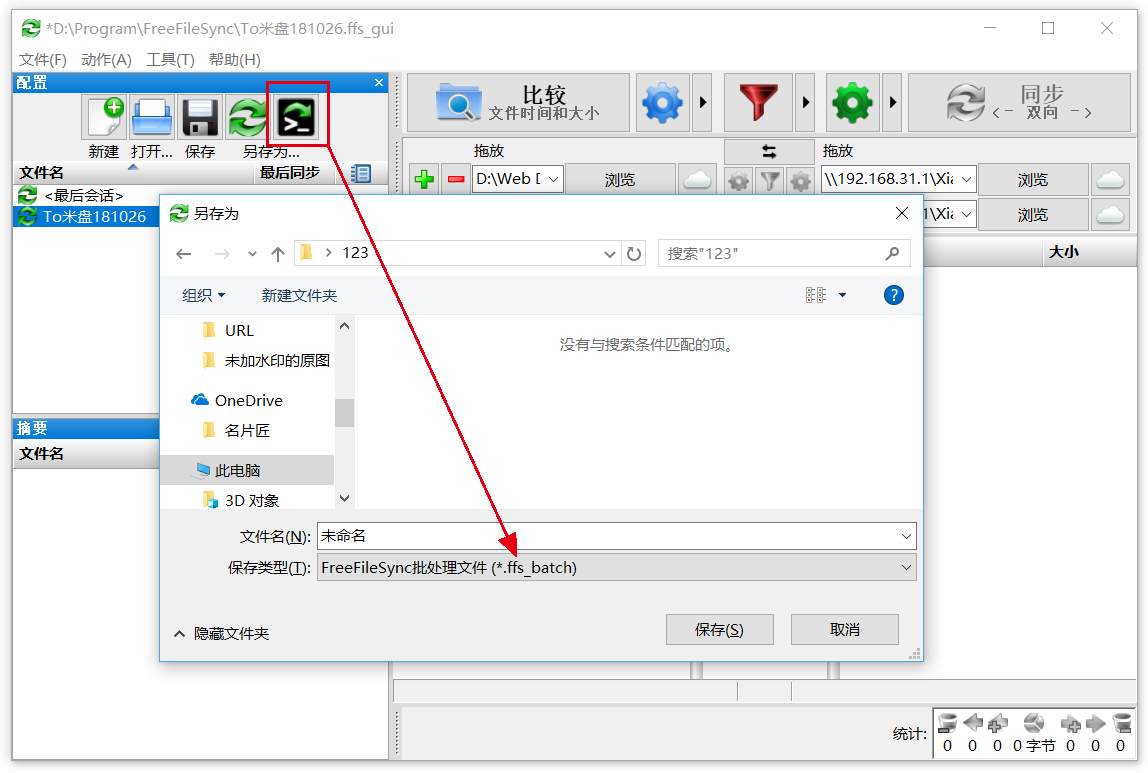Screen dimensions: 1148x773
Task: Open the D:\Web folder path dropdown
Action: pos(553,178)
